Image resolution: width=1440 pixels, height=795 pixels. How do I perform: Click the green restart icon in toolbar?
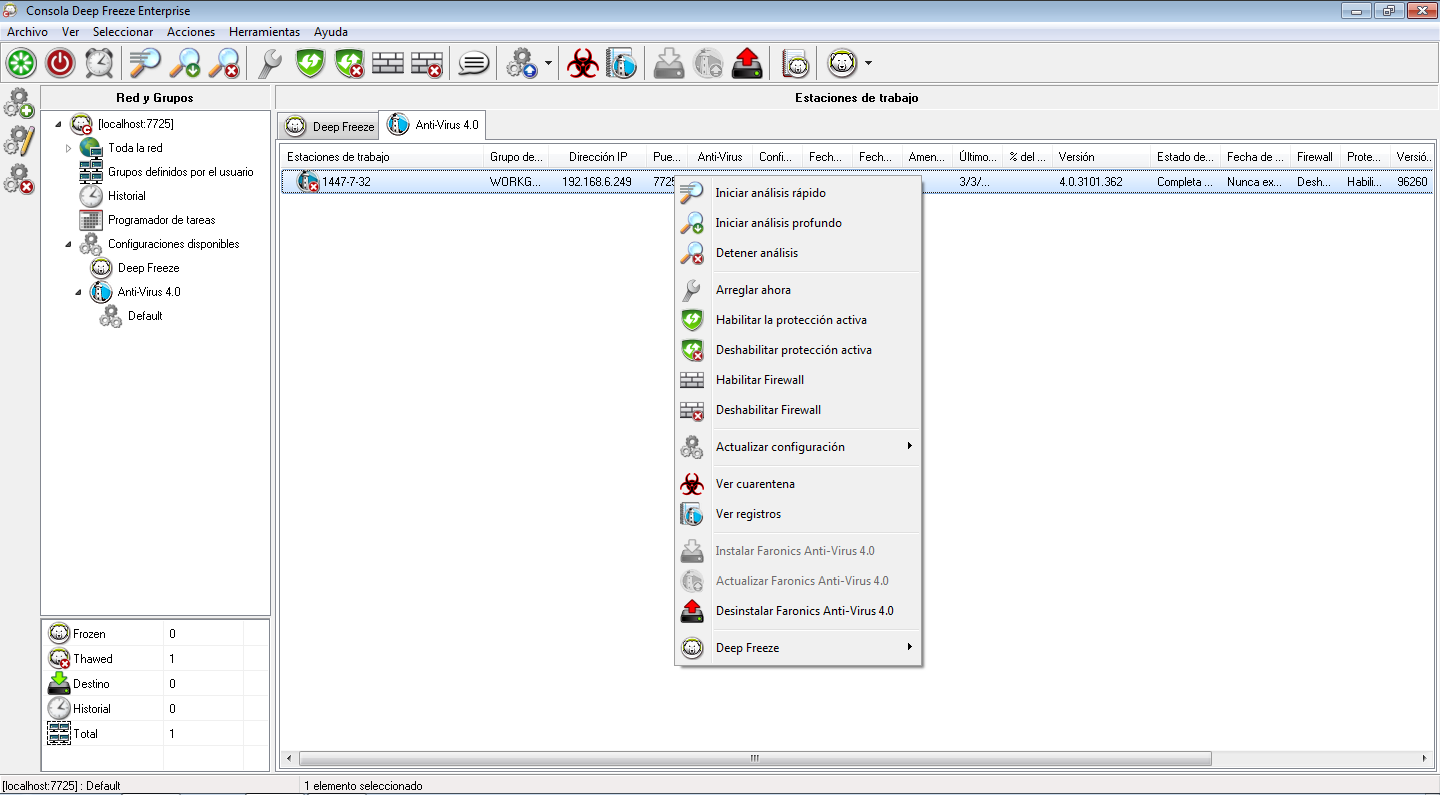(21, 64)
